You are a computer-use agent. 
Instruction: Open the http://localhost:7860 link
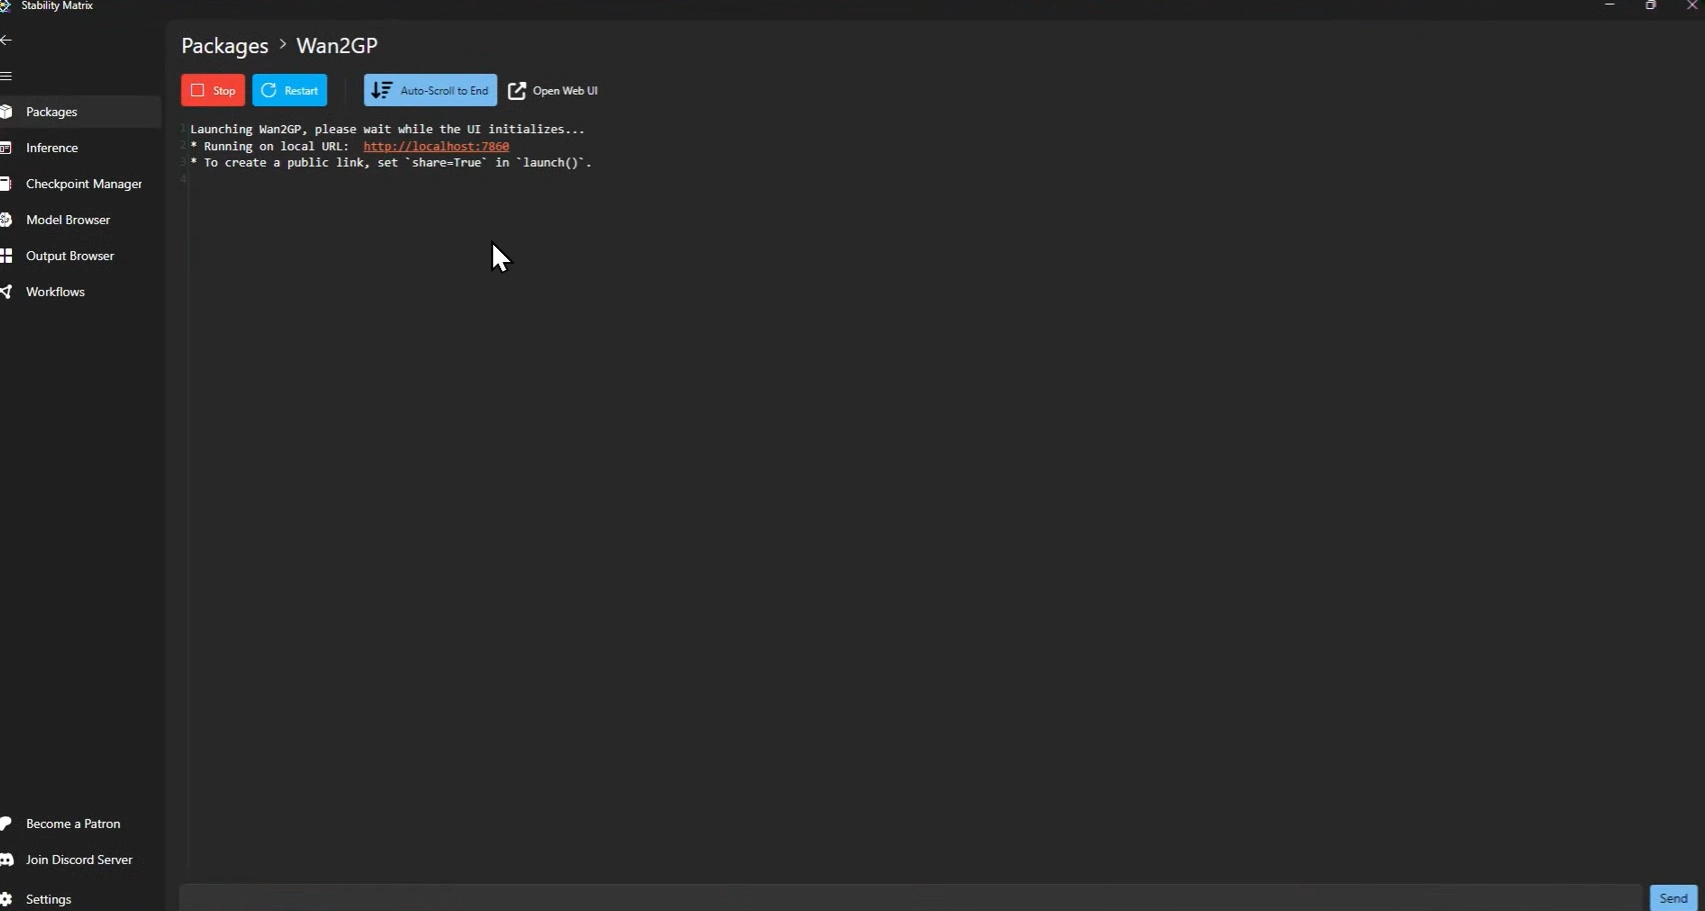point(437,146)
